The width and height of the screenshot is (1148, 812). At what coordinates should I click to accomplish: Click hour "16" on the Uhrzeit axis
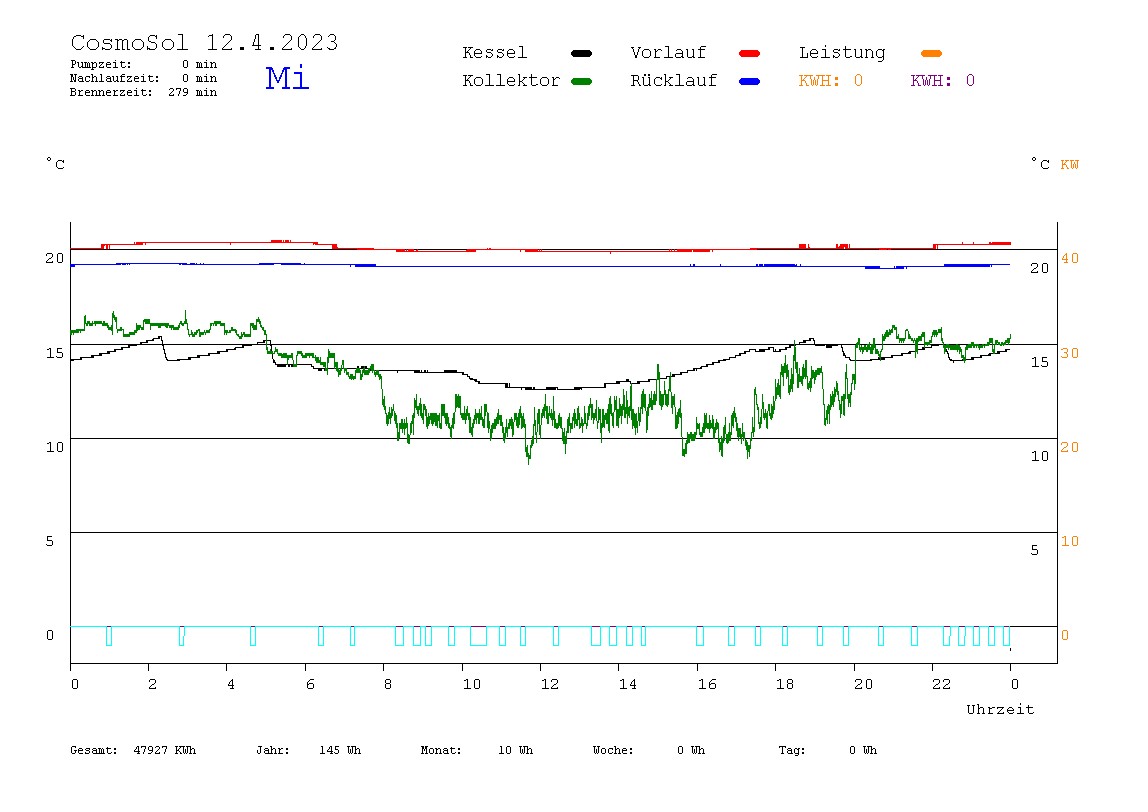coord(707,685)
